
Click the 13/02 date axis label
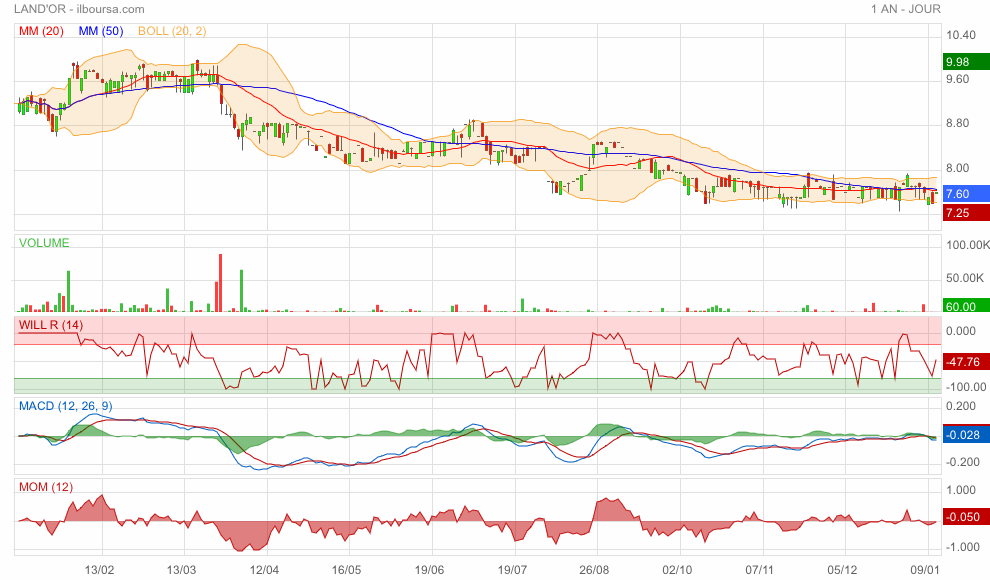pos(100,570)
